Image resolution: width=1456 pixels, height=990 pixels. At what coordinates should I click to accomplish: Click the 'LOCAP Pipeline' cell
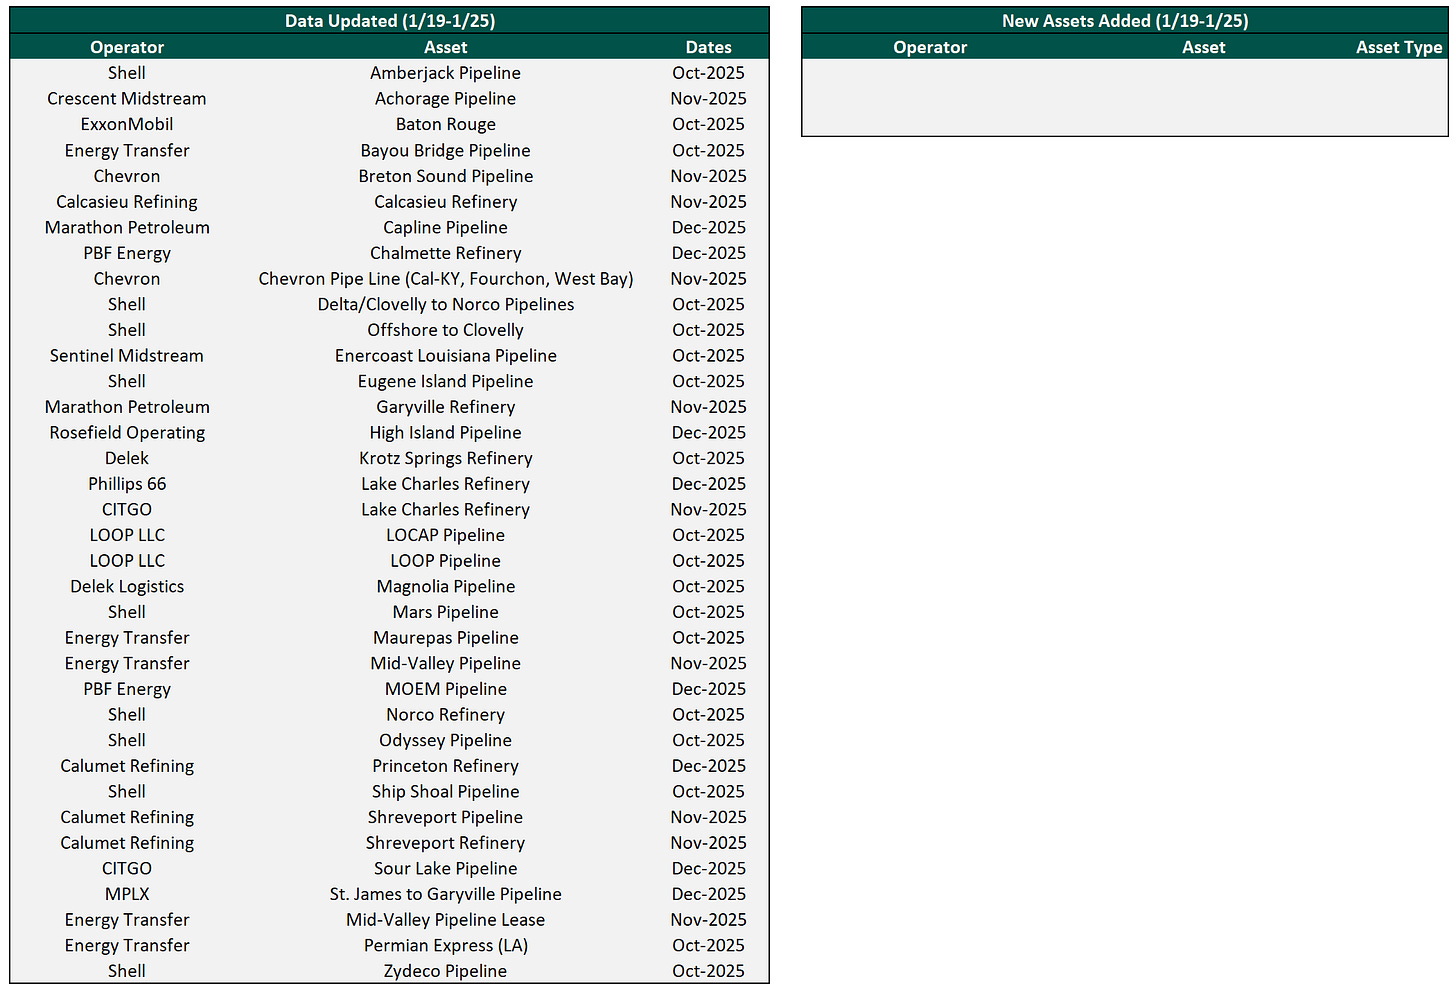[x=445, y=535]
